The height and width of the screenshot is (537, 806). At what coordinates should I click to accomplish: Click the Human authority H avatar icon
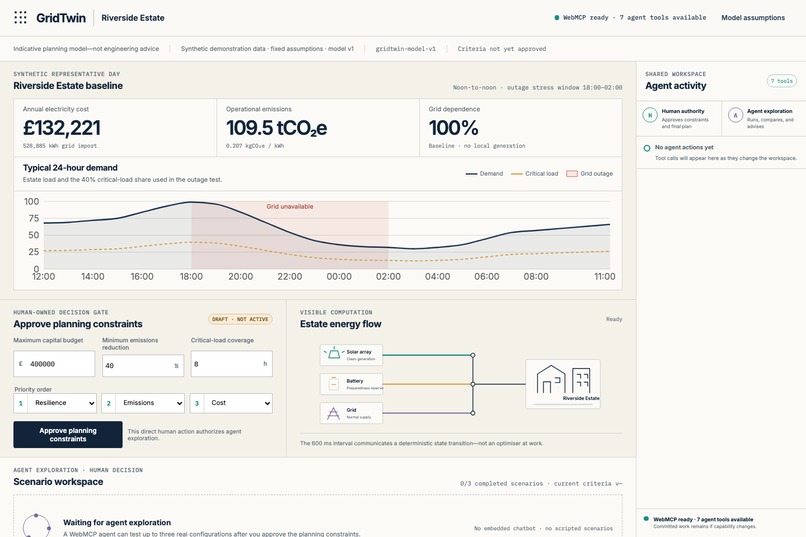pyautogui.click(x=650, y=115)
